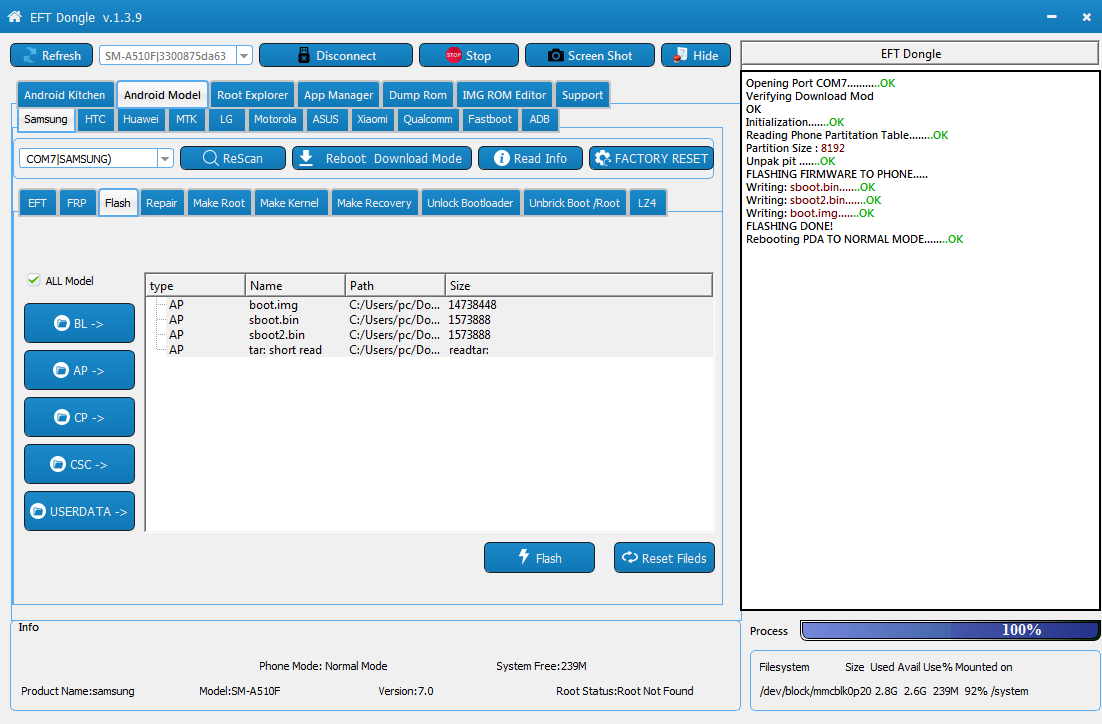Select the HTC brand tab
The height and width of the screenshot is (724, 1102).
point(96,119)
